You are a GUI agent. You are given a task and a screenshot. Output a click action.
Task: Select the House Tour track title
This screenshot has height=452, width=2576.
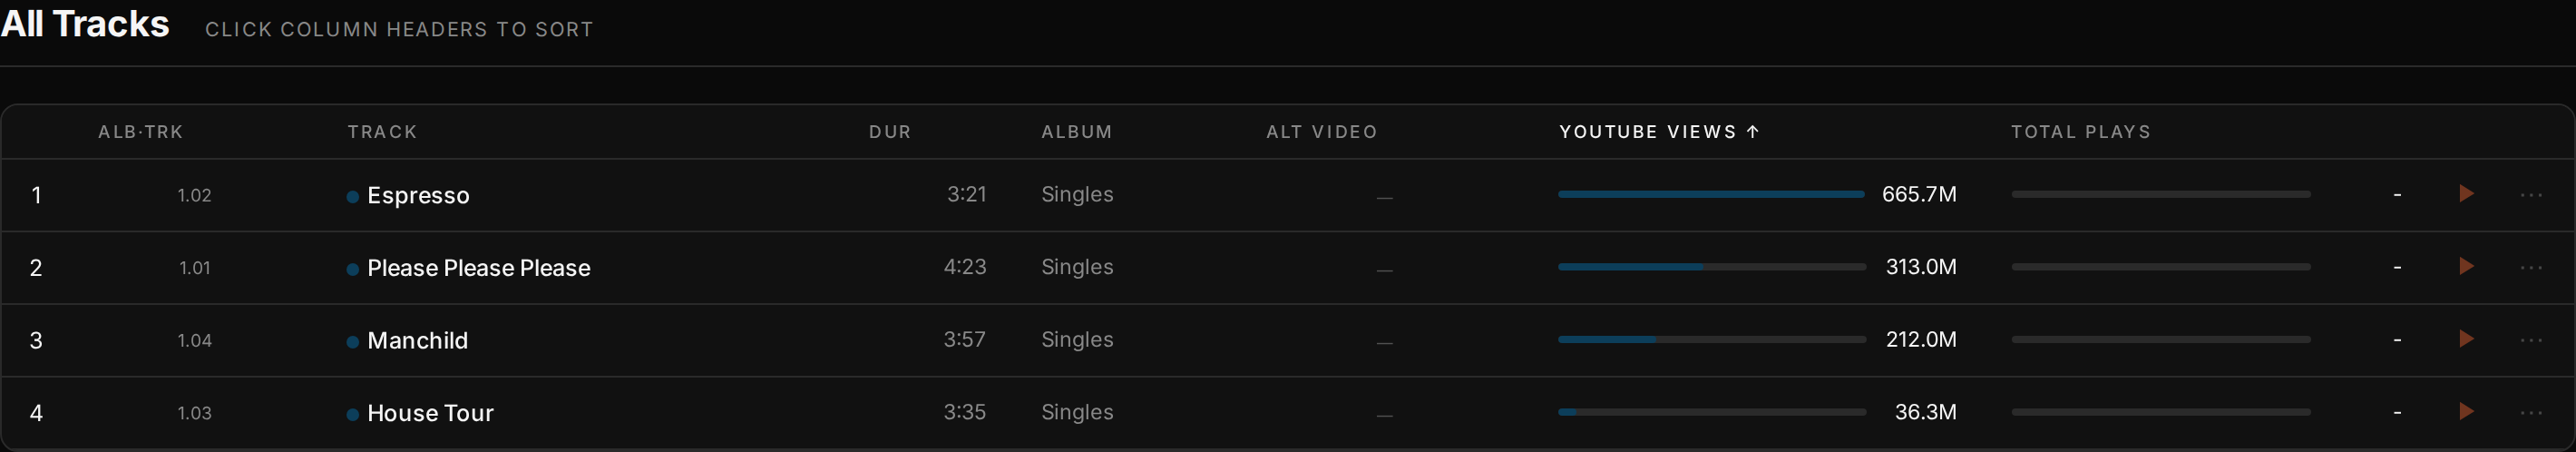tap(430, 413)
